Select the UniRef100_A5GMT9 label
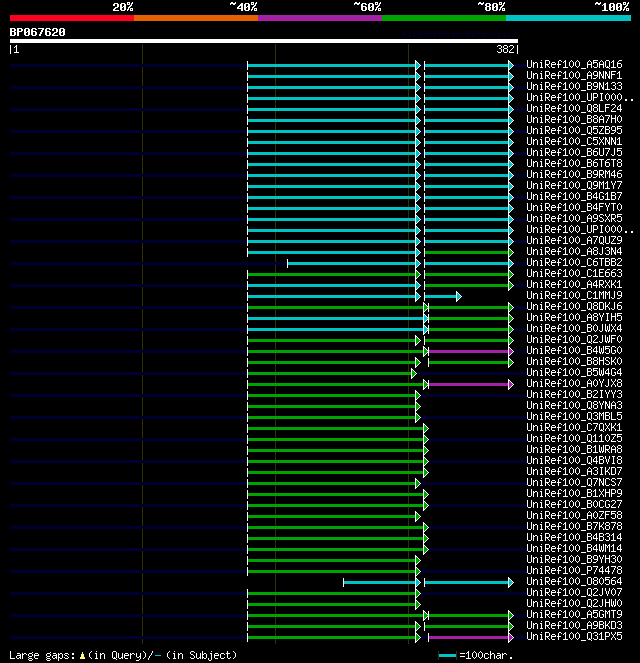Screen dimensions: 640x663 [x=574, y=614]
